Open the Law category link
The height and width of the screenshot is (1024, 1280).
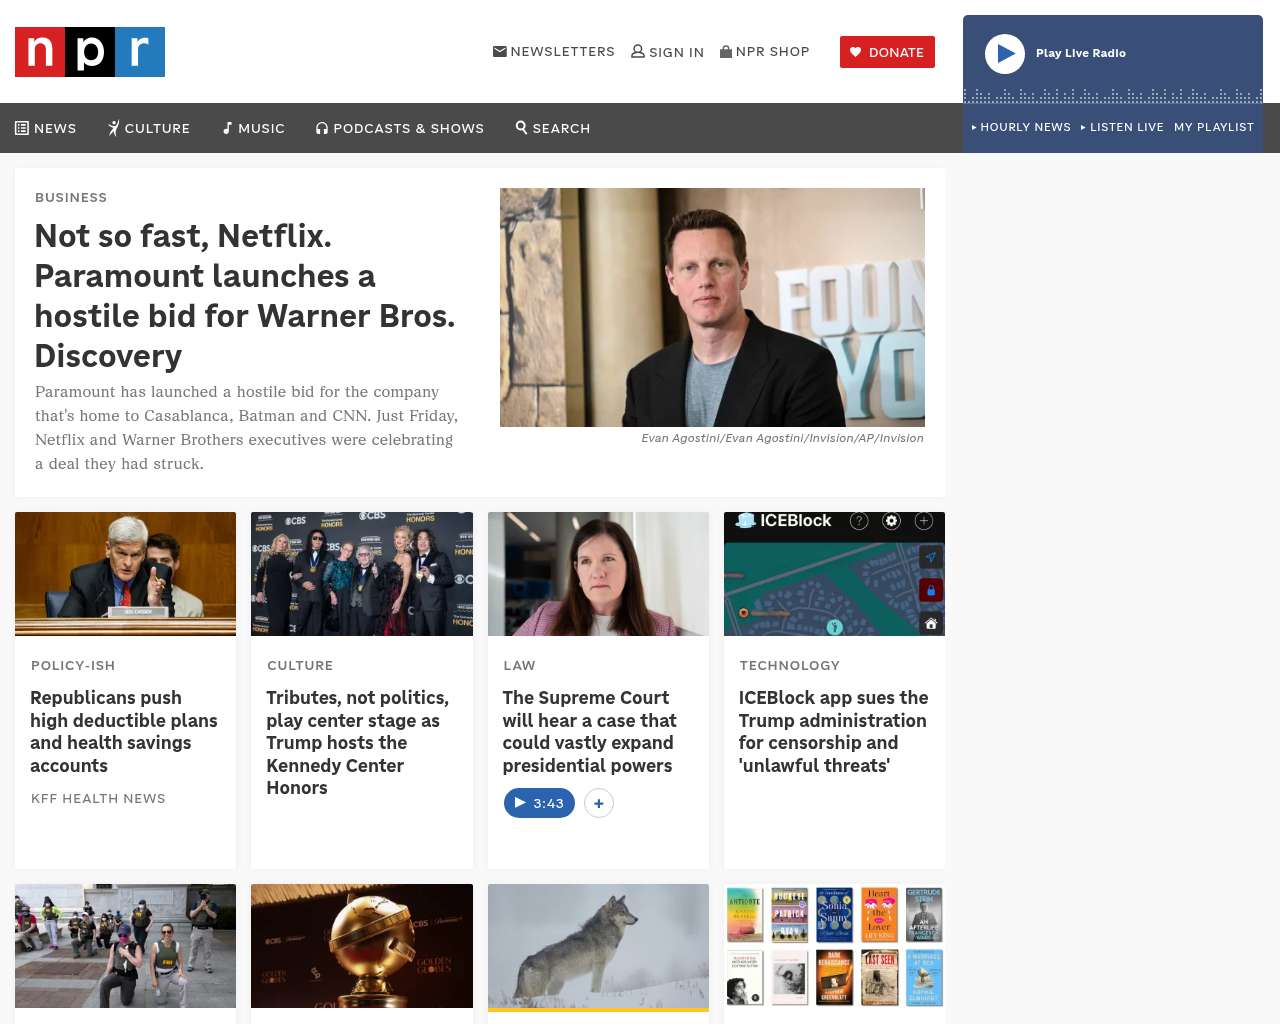[x=519, y=665]
